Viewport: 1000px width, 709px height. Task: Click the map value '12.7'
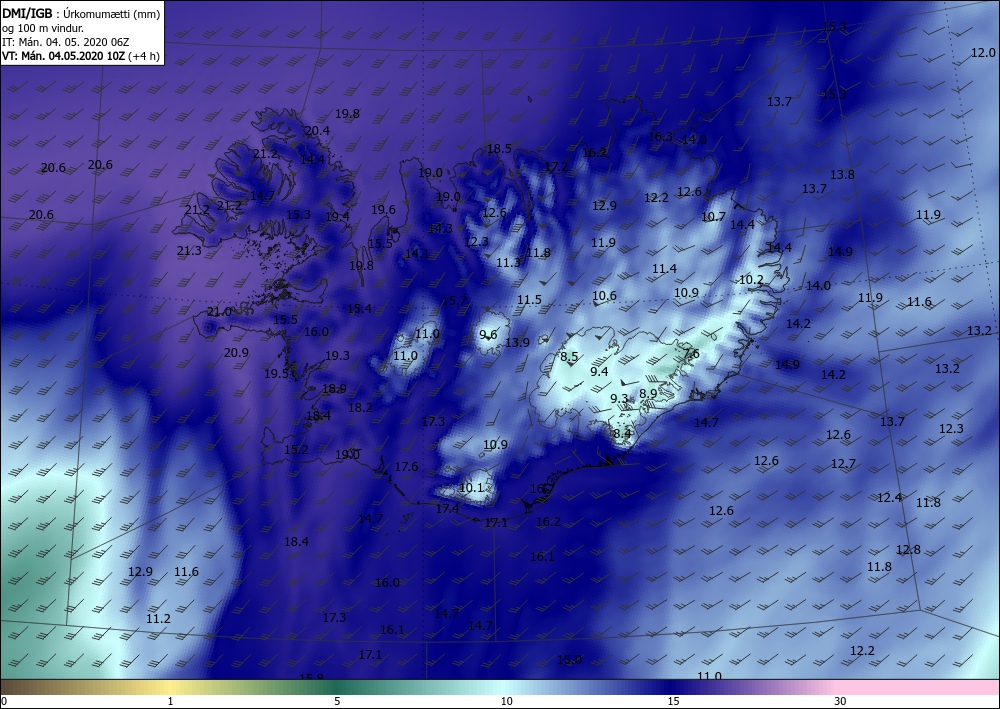click(844, 464)
